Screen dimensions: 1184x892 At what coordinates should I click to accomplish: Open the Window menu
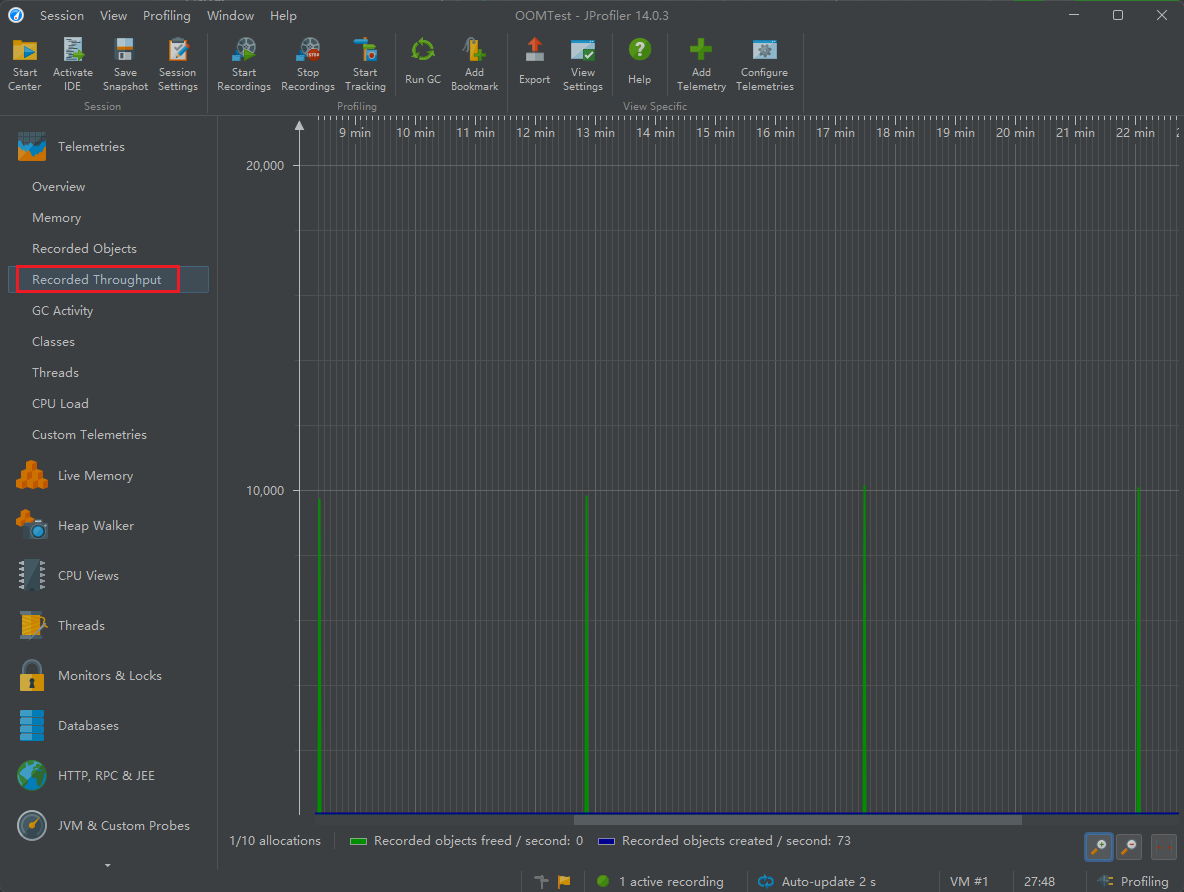pos(230,15)
